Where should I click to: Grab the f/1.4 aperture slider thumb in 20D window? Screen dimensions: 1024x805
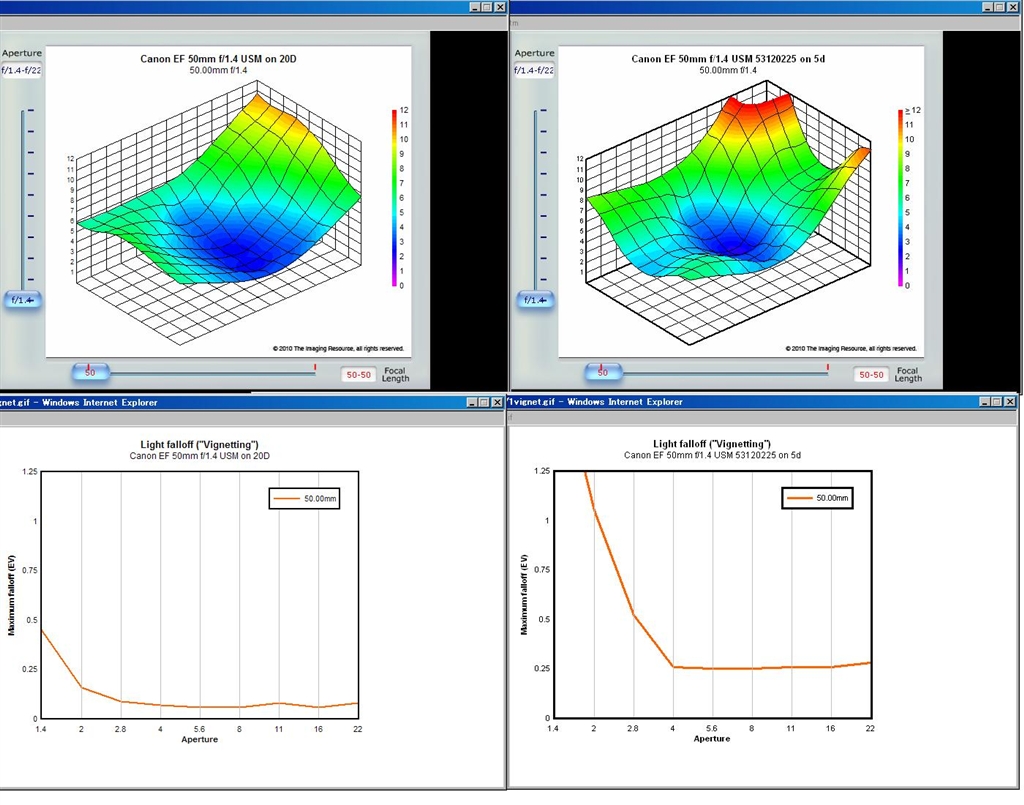click(23, 300)
